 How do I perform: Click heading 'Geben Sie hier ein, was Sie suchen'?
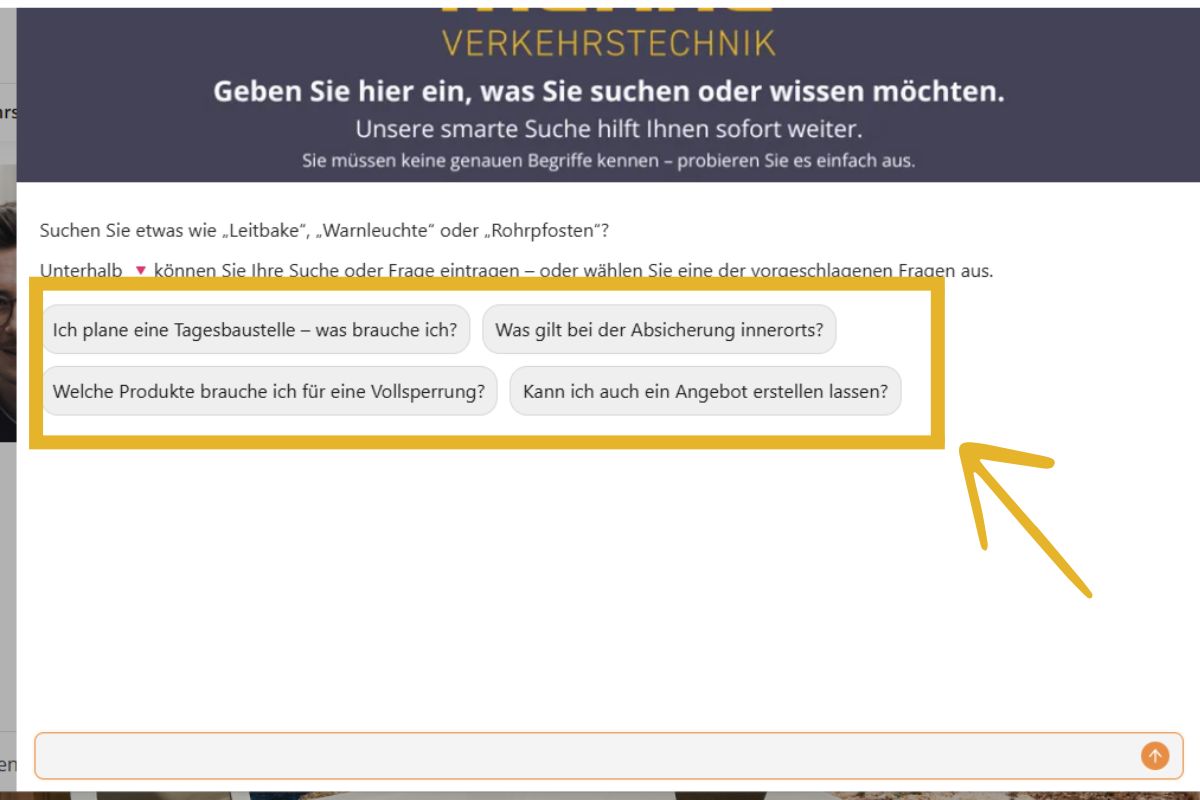[x=608, y=92]
